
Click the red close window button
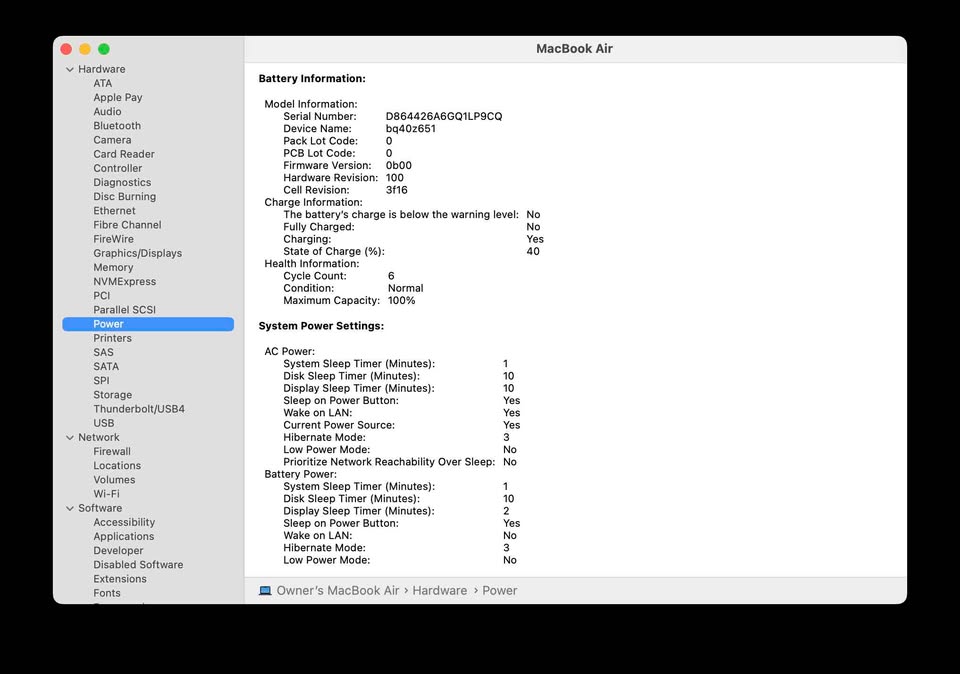66,49
